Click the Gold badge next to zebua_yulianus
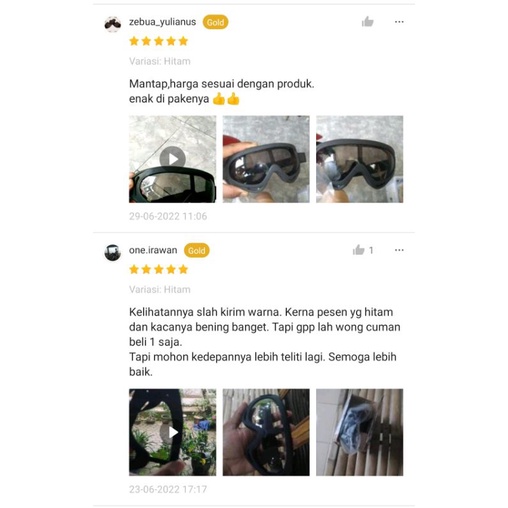 point(215,22)
